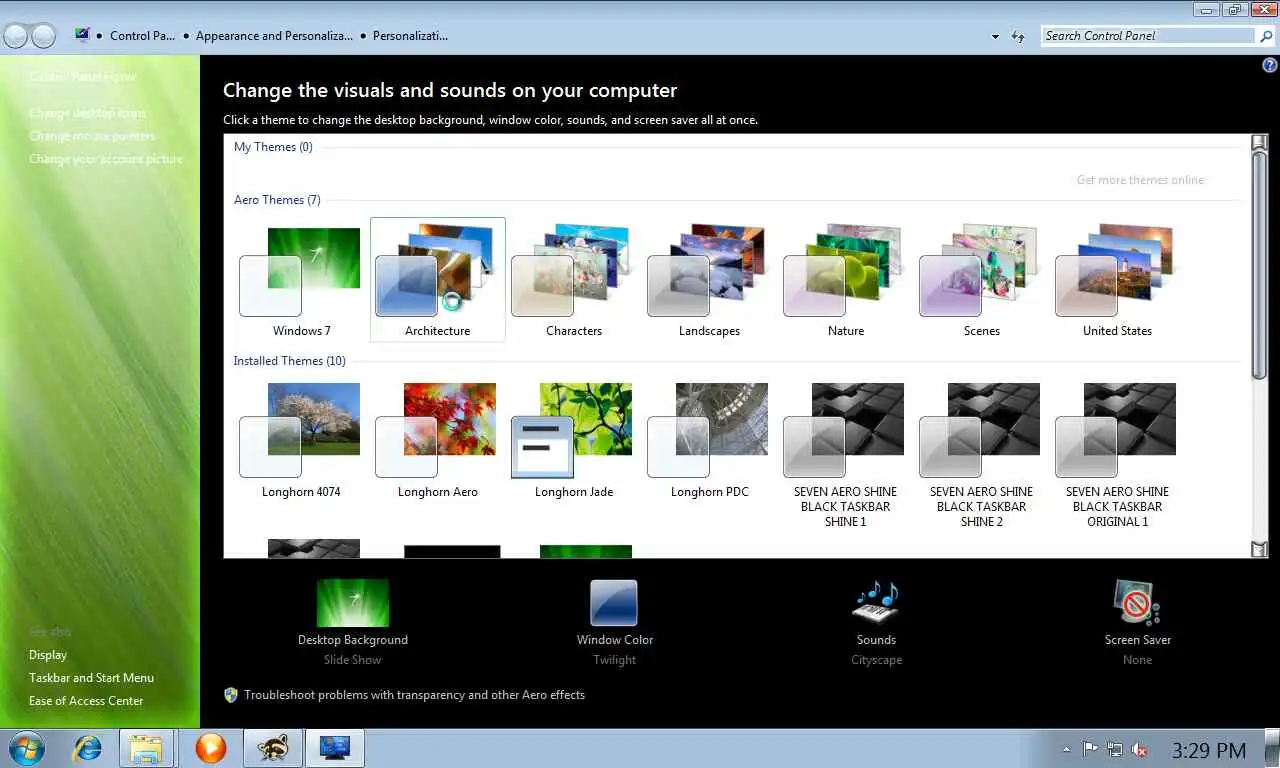Click the 3:29 PM clock

[1209, 750]
